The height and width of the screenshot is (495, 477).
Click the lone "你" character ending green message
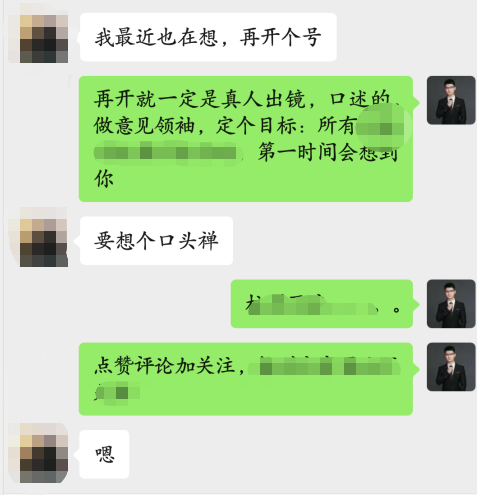click(x=104, y=179)
